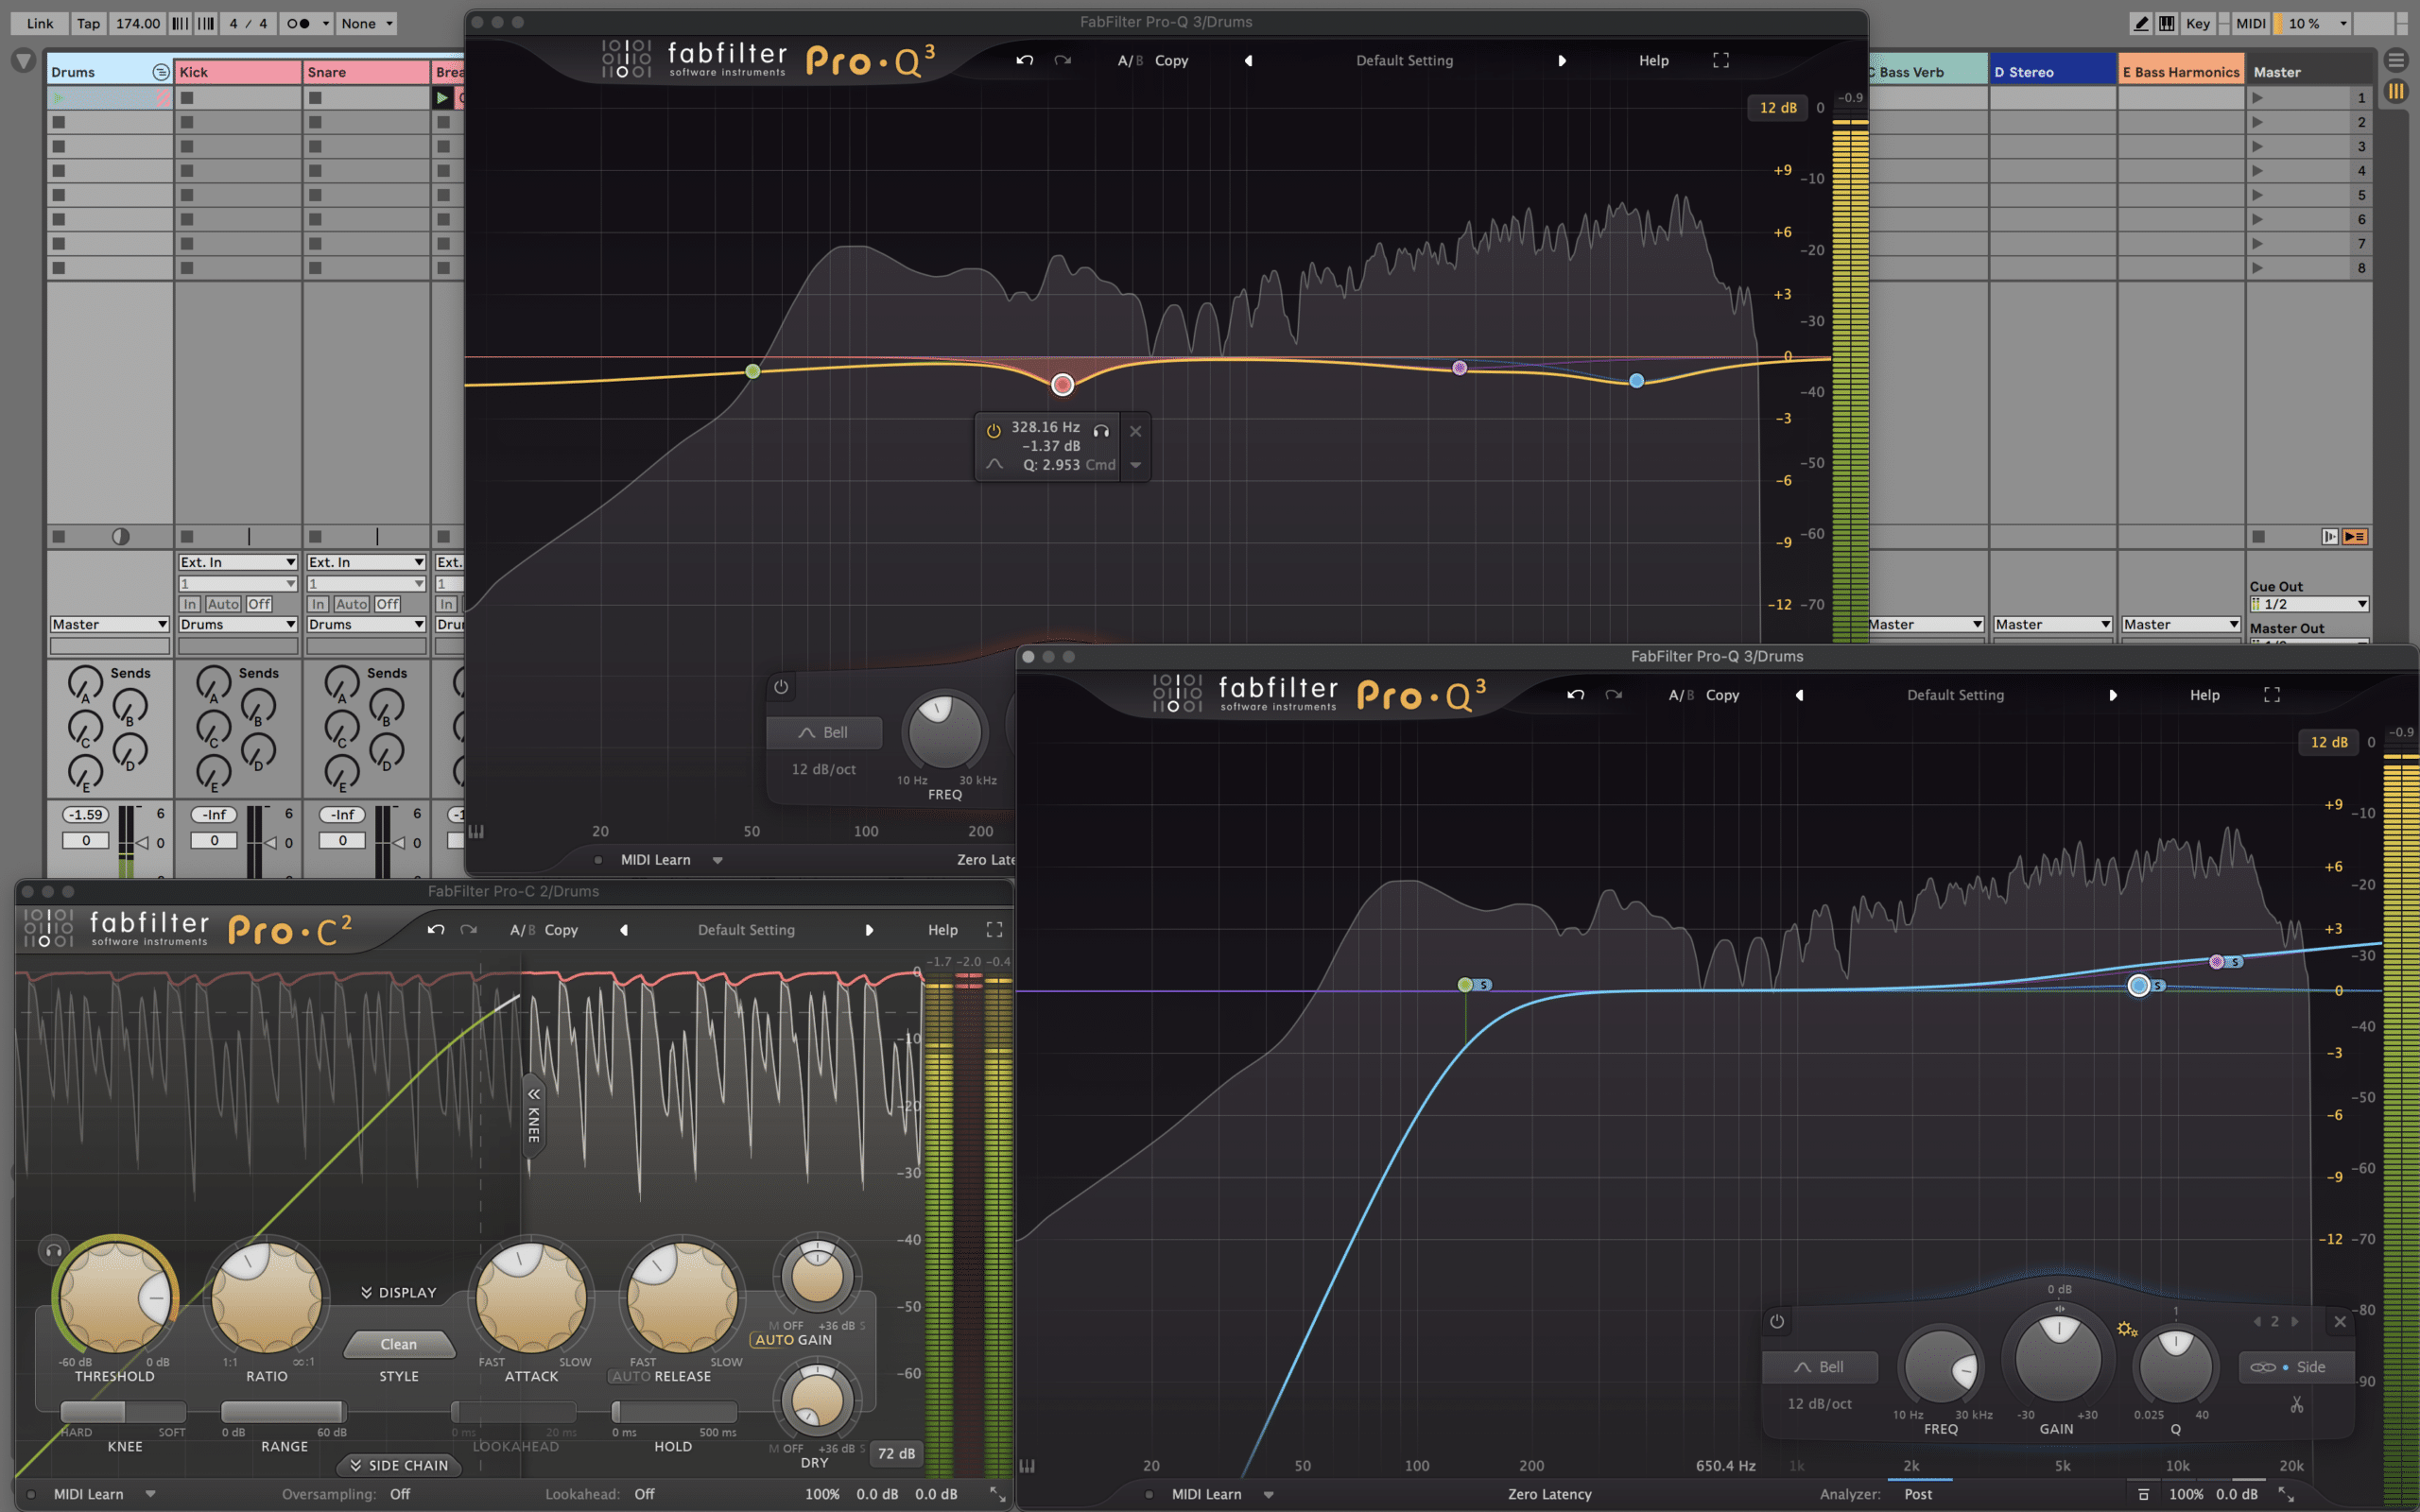Open Drums track output Master dropdown

click(109, 624)
